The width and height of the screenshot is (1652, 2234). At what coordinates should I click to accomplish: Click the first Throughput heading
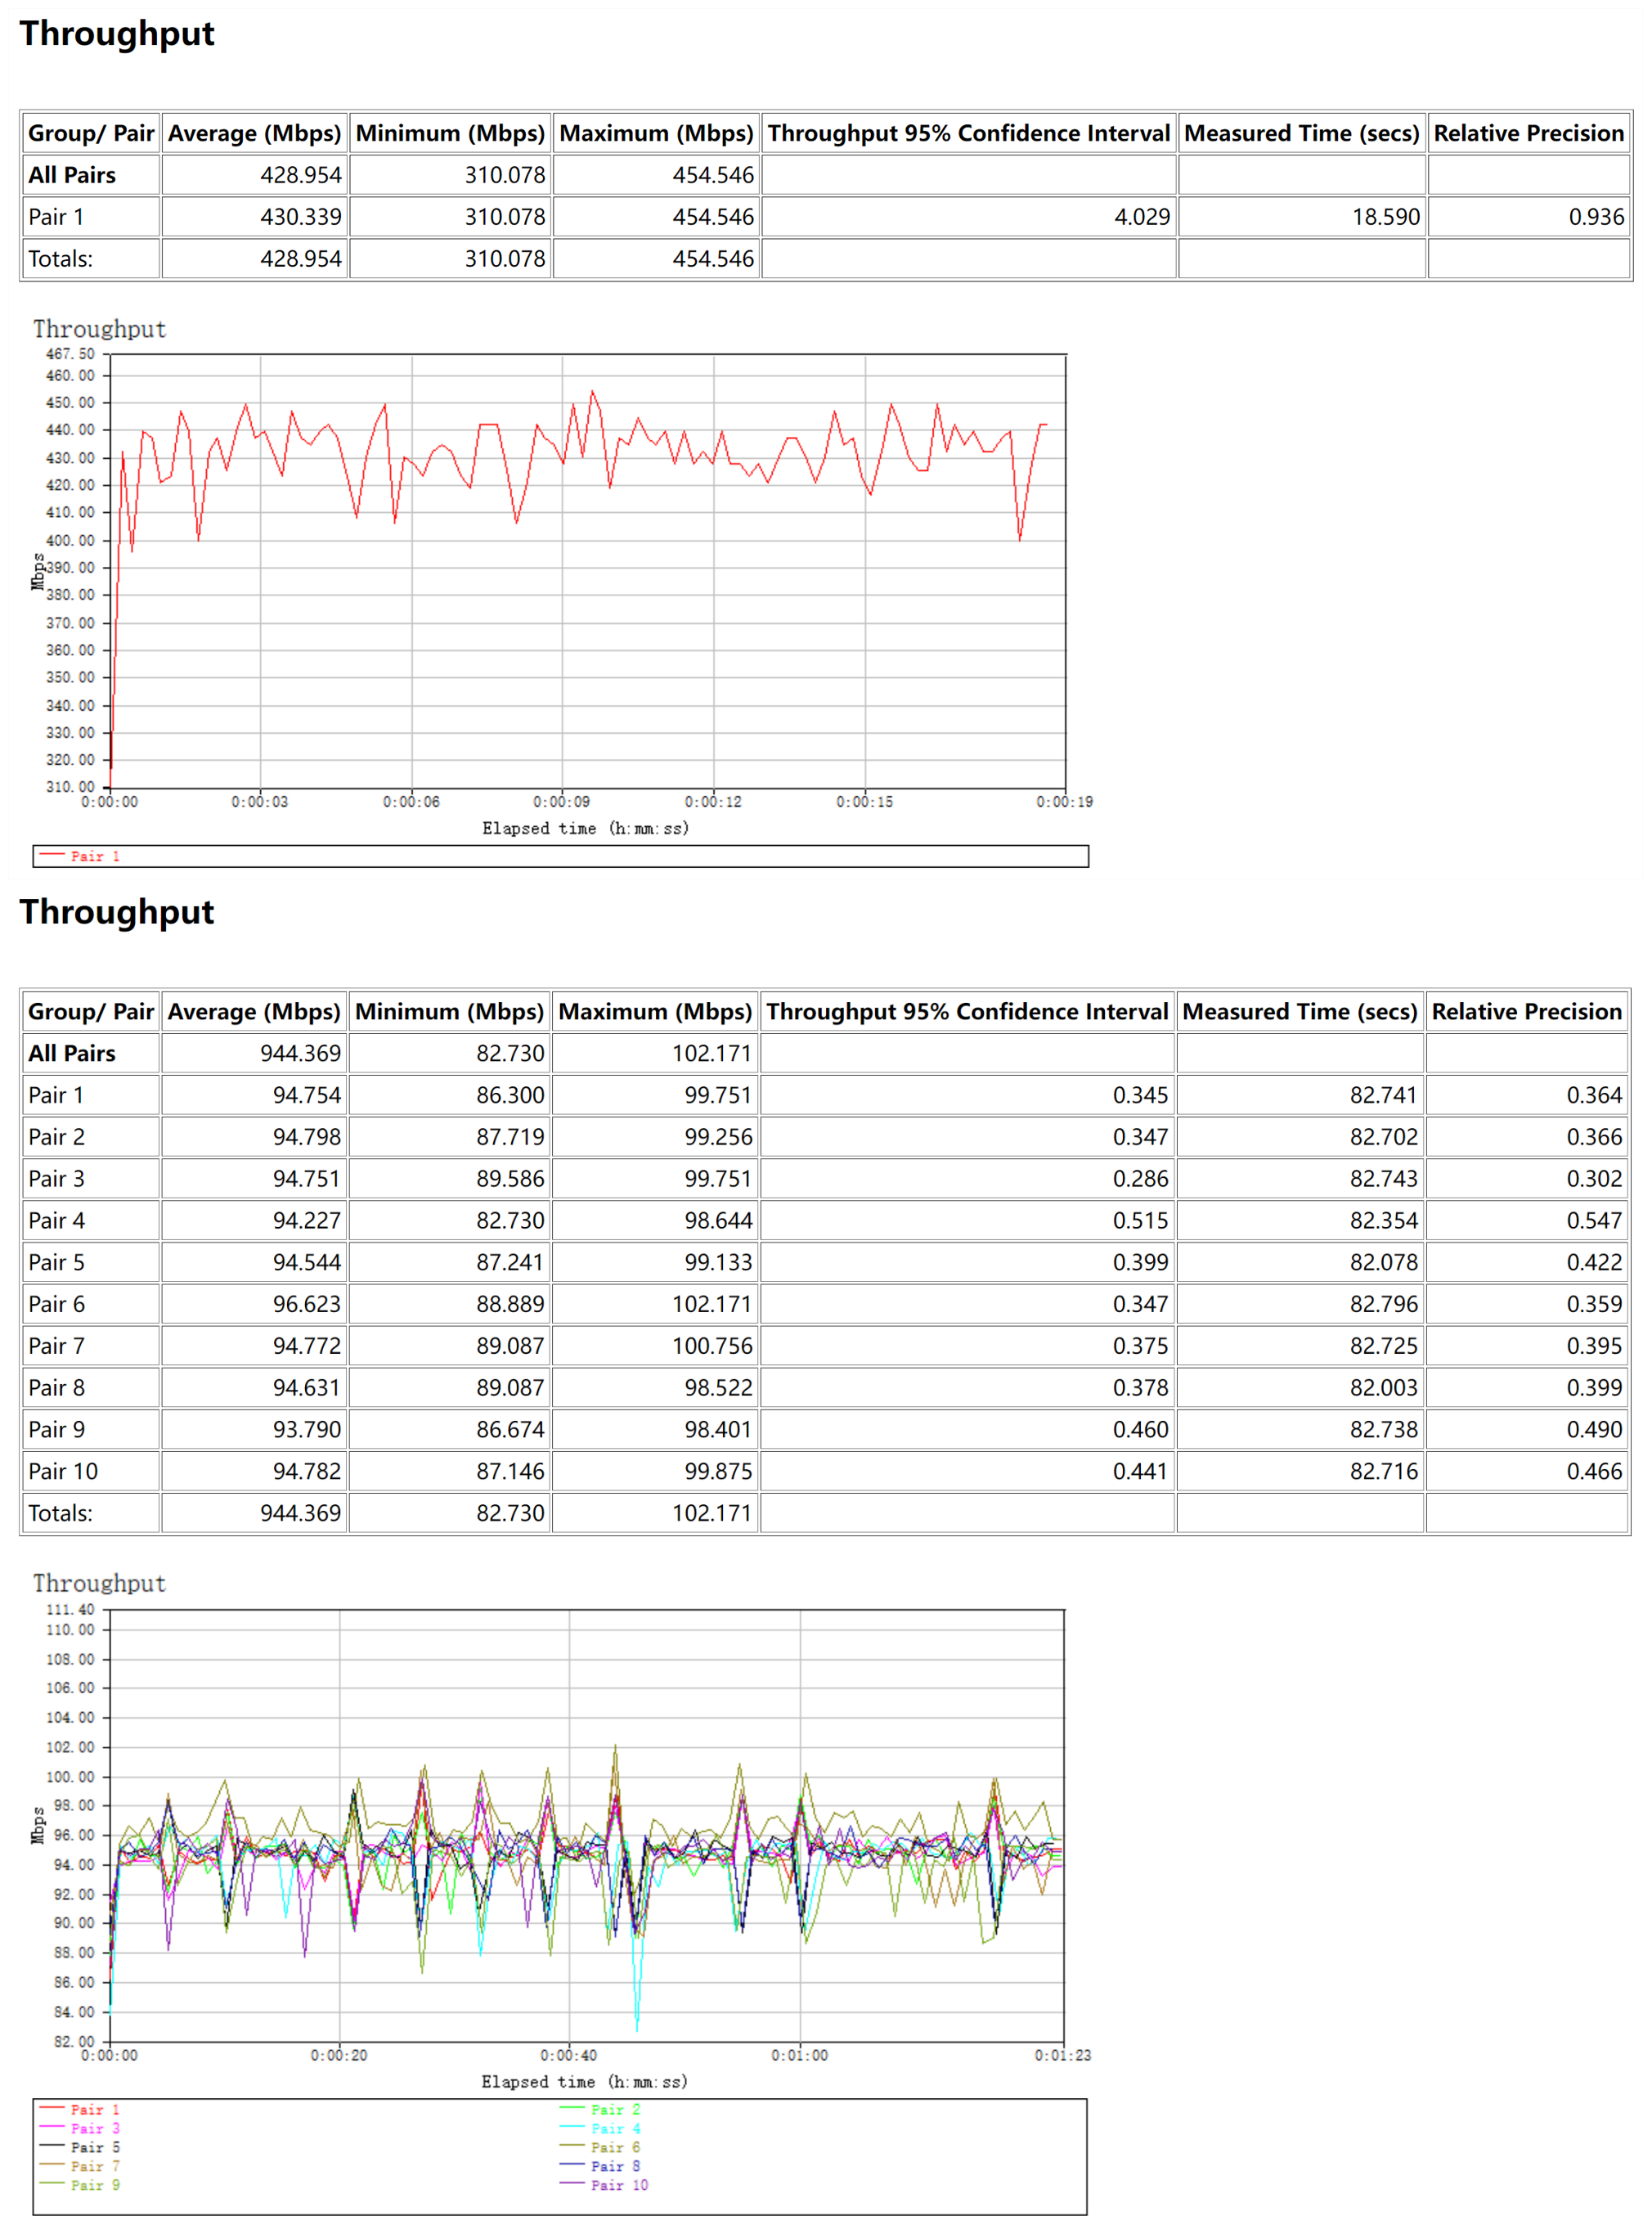[x=117, y=34]
